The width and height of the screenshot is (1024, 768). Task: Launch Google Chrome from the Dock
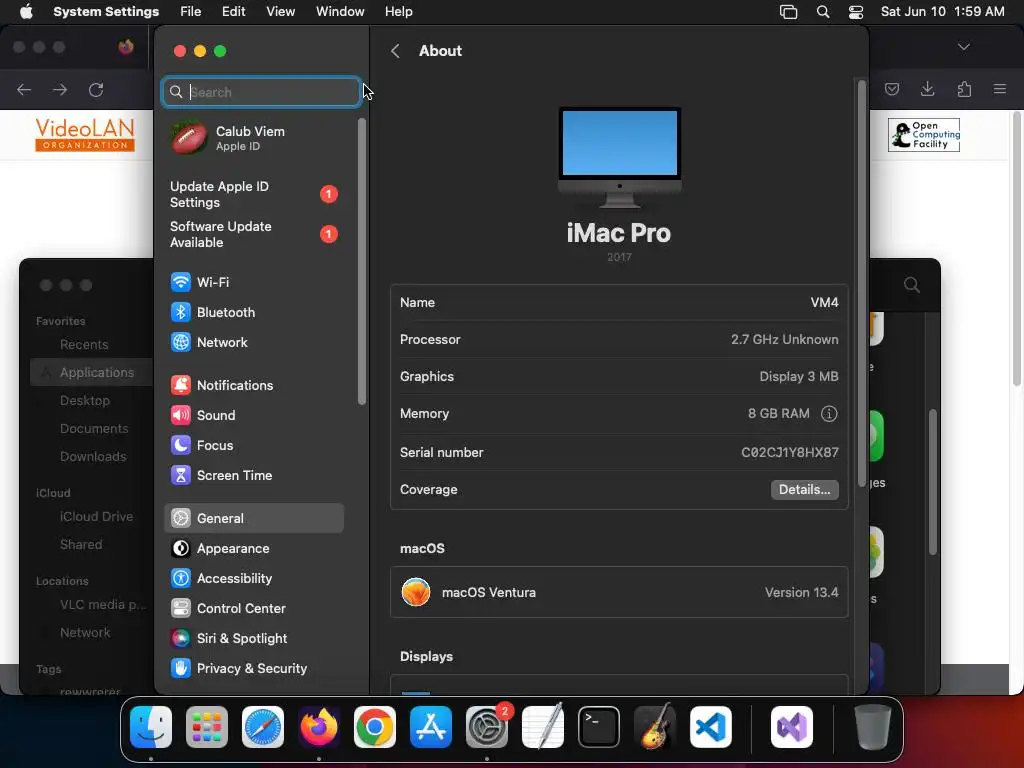click(375, 727)
